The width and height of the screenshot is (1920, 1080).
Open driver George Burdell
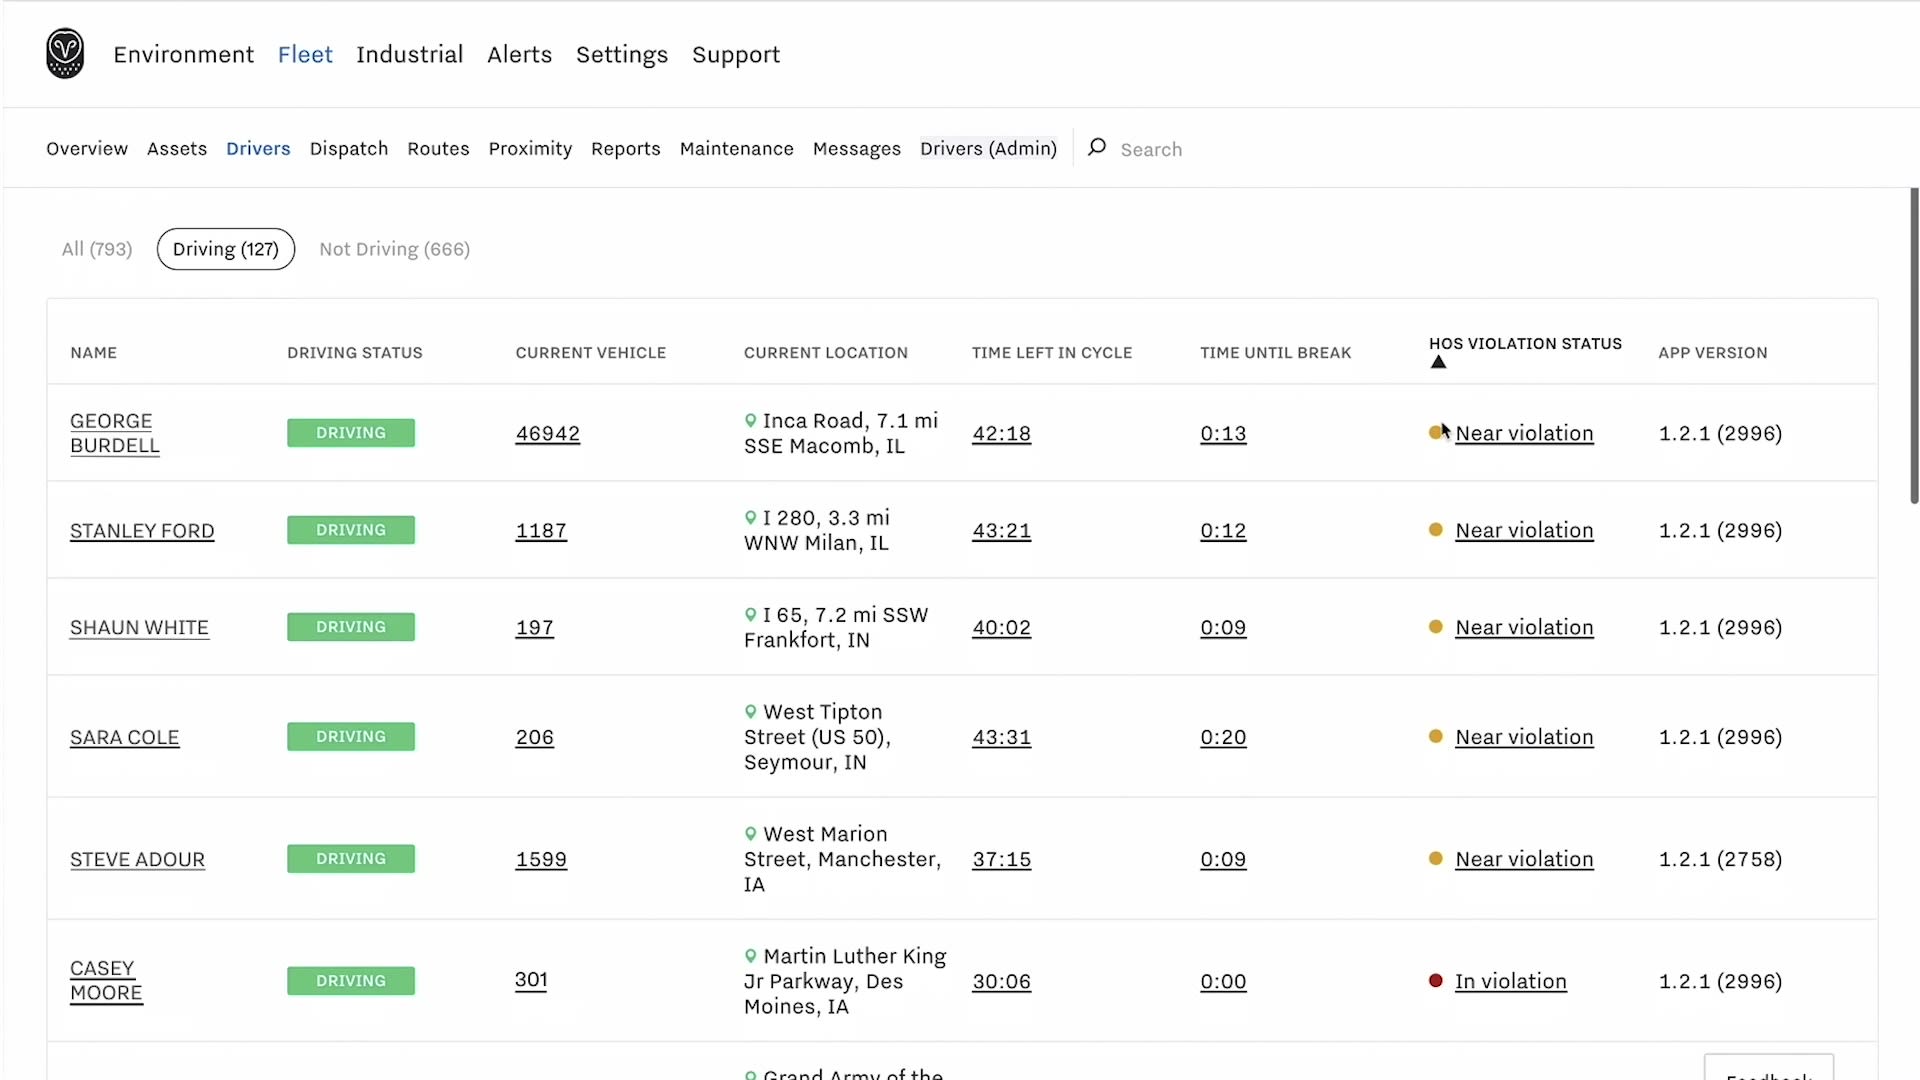click(114, 433)
